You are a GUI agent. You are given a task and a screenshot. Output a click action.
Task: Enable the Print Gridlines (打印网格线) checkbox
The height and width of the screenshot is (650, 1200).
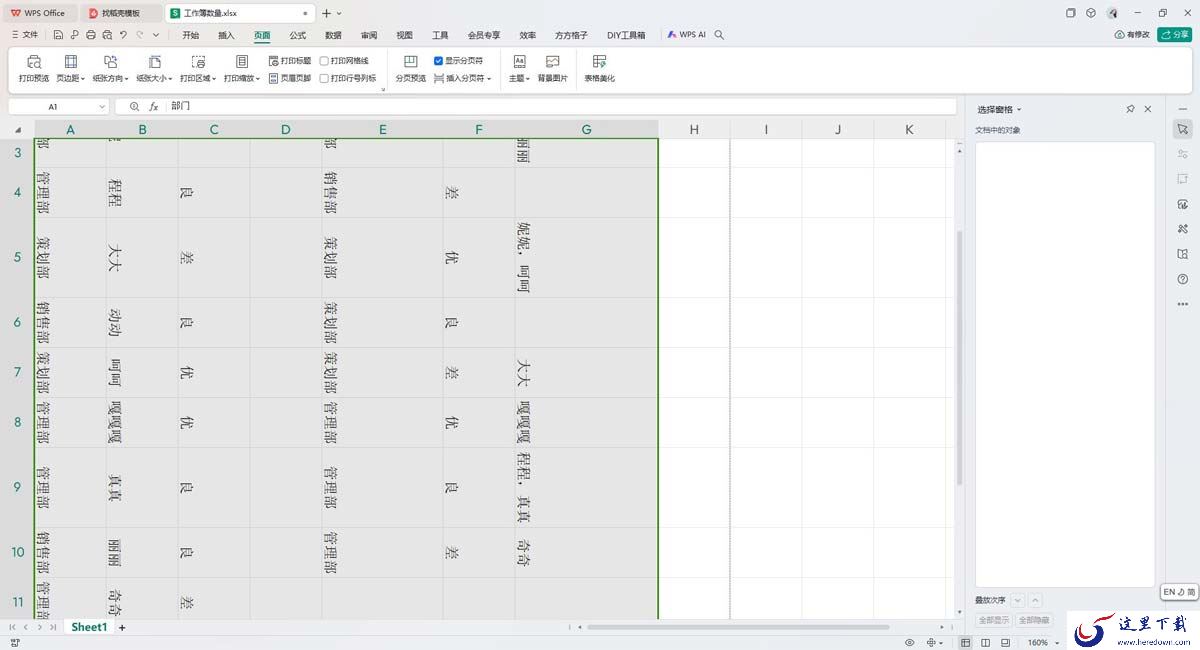(324, 61)
